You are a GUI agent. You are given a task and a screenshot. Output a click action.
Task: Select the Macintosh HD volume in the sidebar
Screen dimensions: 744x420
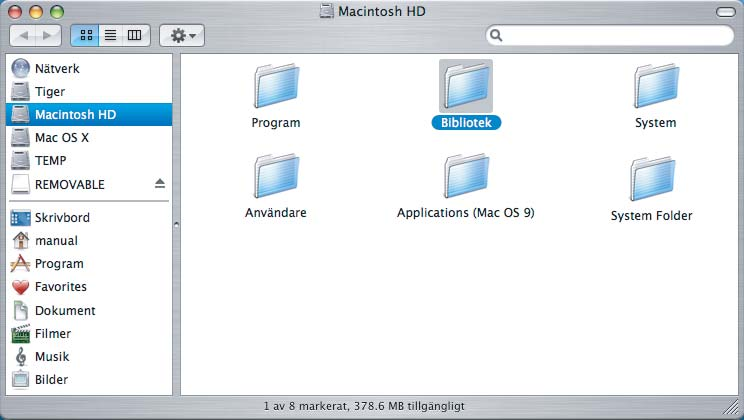89,114
